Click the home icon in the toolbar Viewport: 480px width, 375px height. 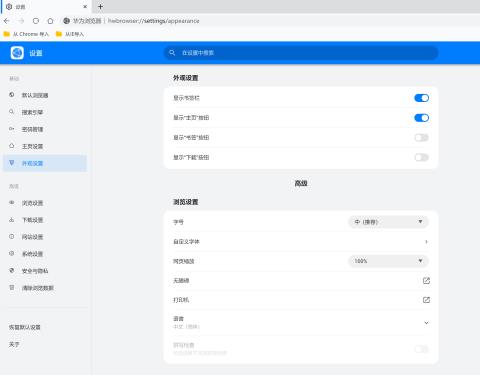(x=50, y=21)
